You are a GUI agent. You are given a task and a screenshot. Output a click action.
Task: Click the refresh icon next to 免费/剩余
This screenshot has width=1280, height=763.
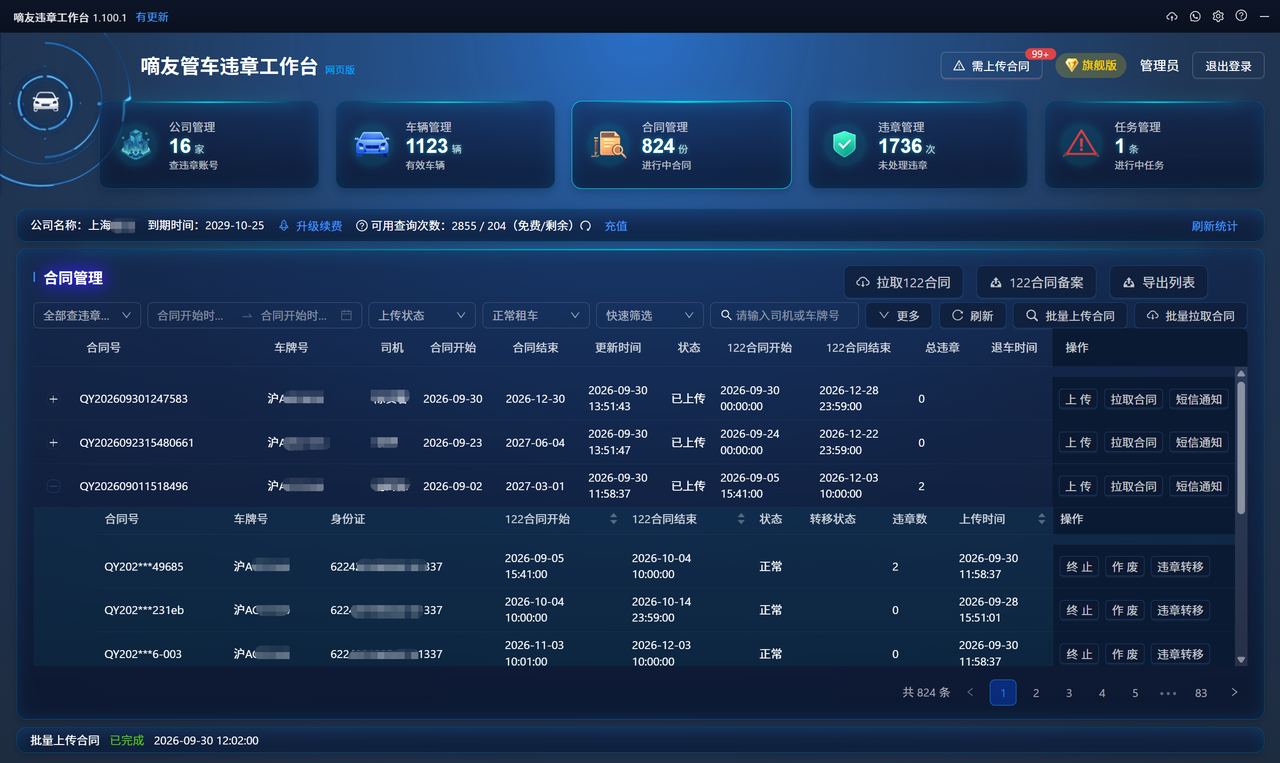(586, 226)
